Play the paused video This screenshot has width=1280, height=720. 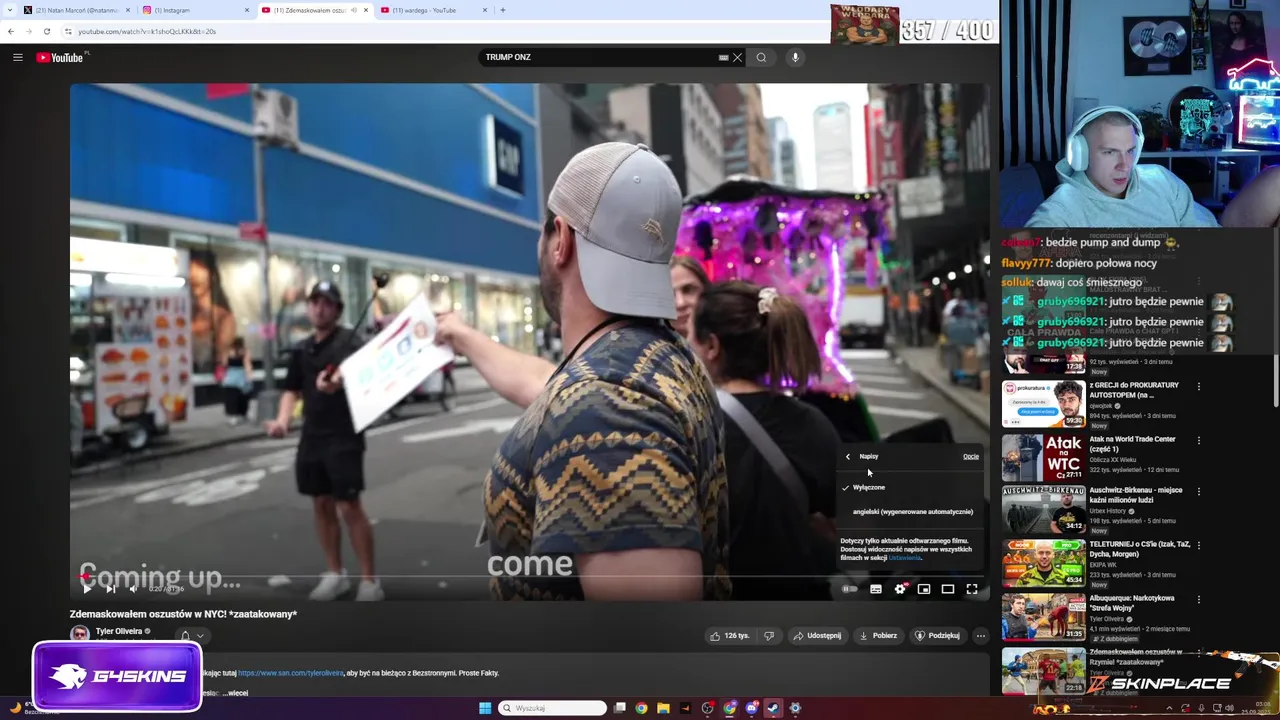coord(86,589)
